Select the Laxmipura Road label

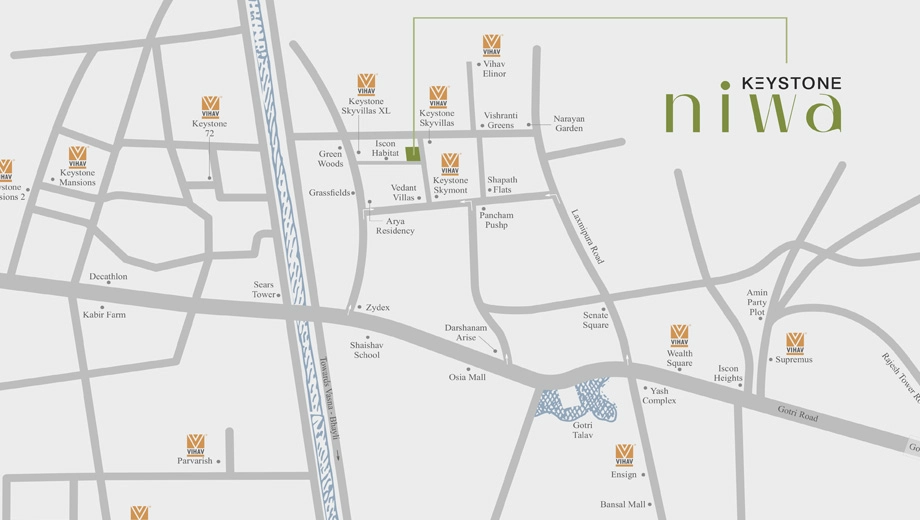(587, 237)
